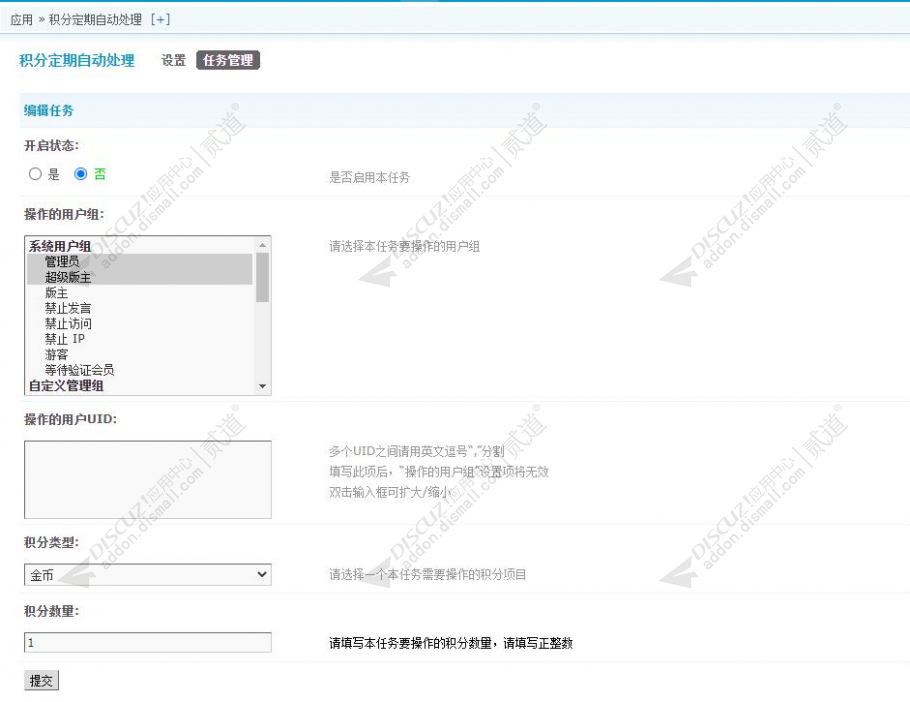Select the 是 radio button to enable task
Viewport: 910px width, 702px height.
coord(35,174)
